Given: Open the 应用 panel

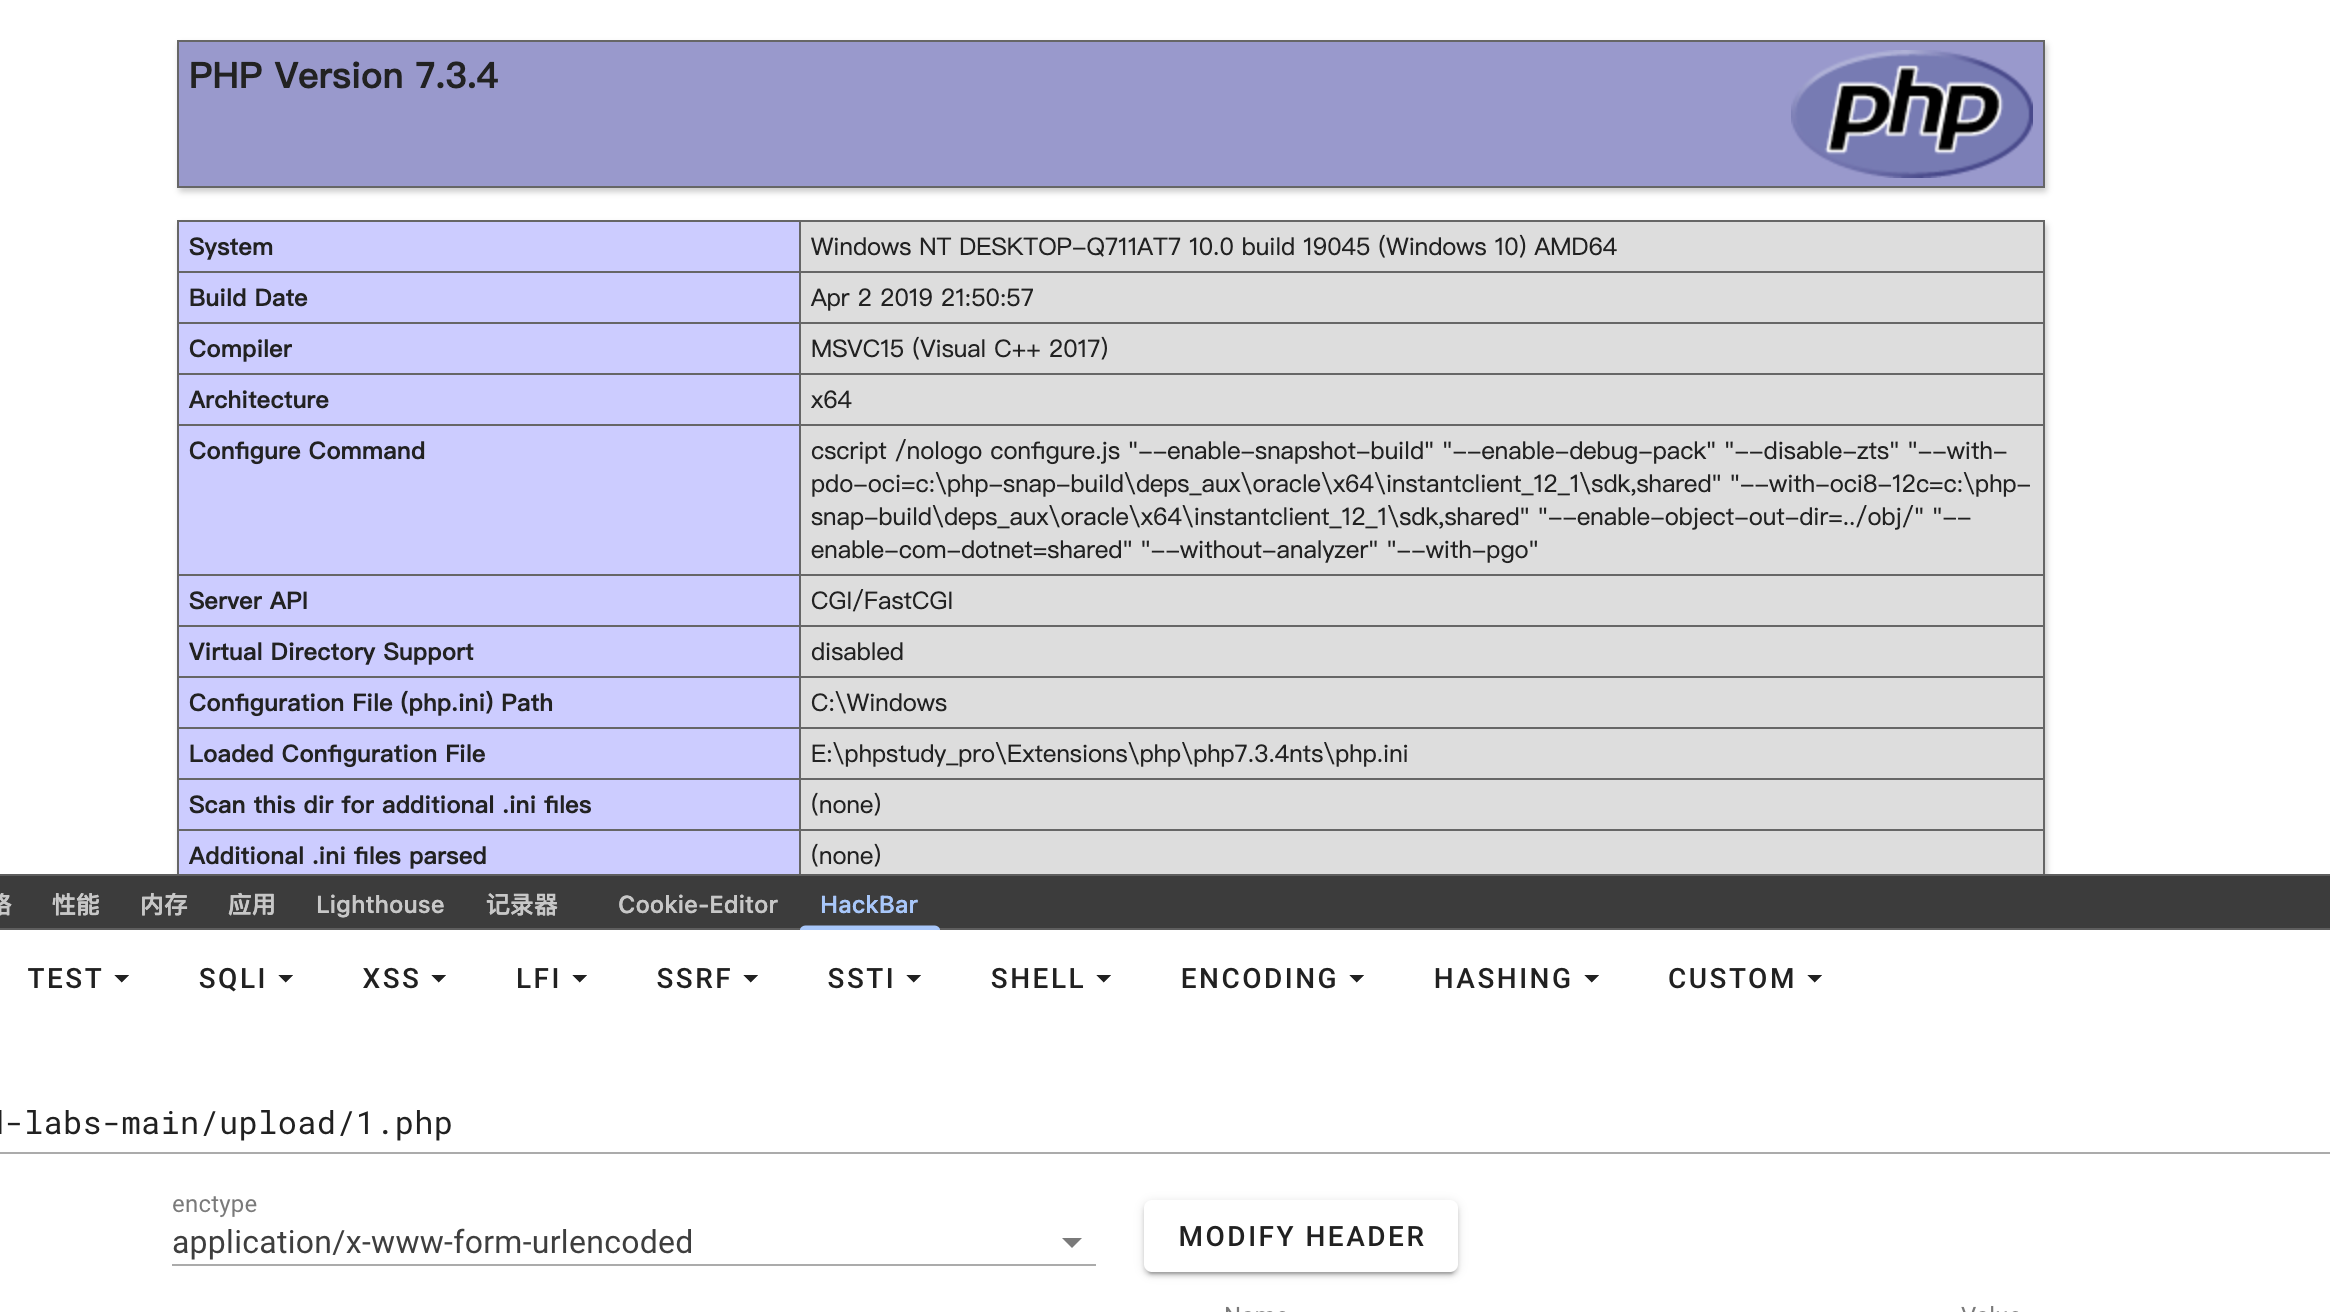Looking at the screenshot, I should [251, 904].
